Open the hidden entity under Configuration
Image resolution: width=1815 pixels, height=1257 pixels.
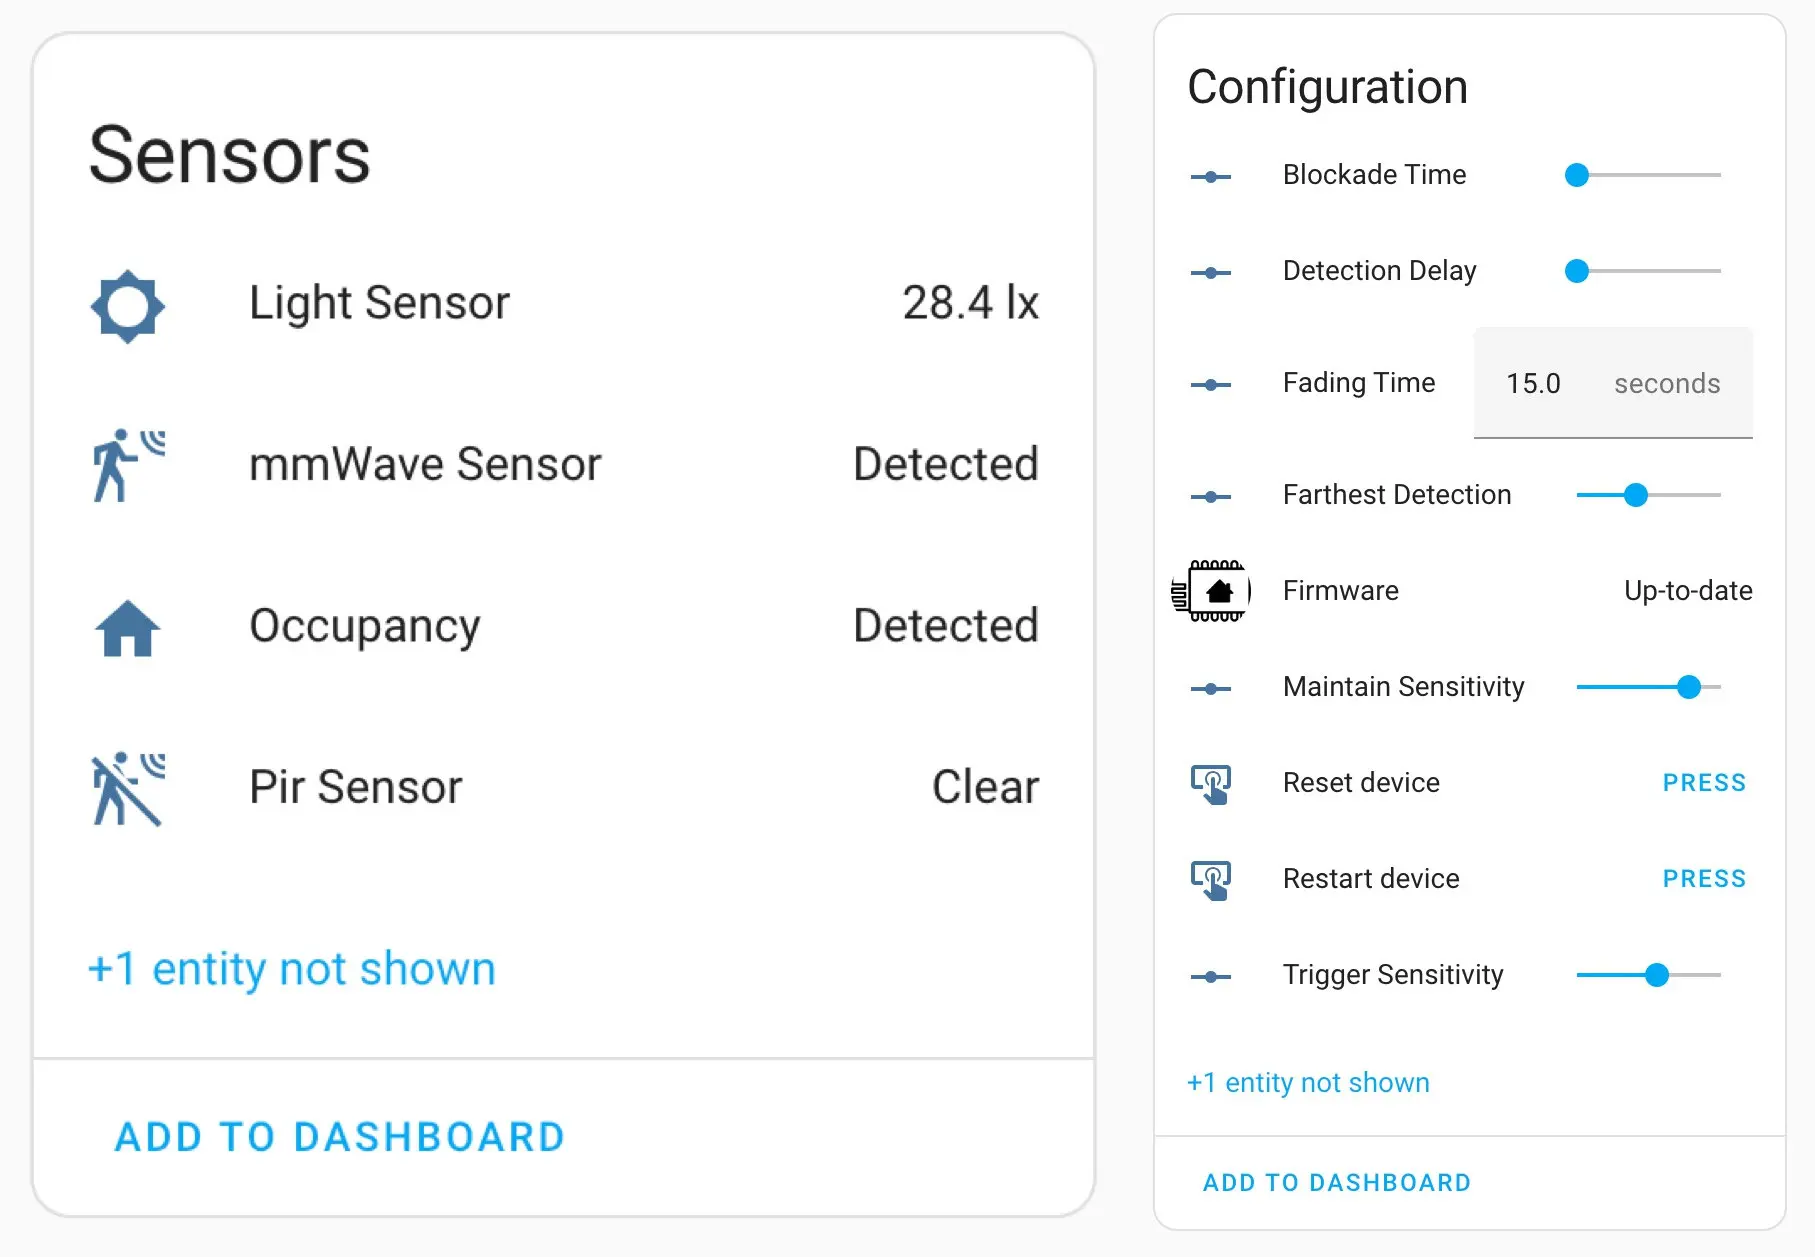1308,1082
